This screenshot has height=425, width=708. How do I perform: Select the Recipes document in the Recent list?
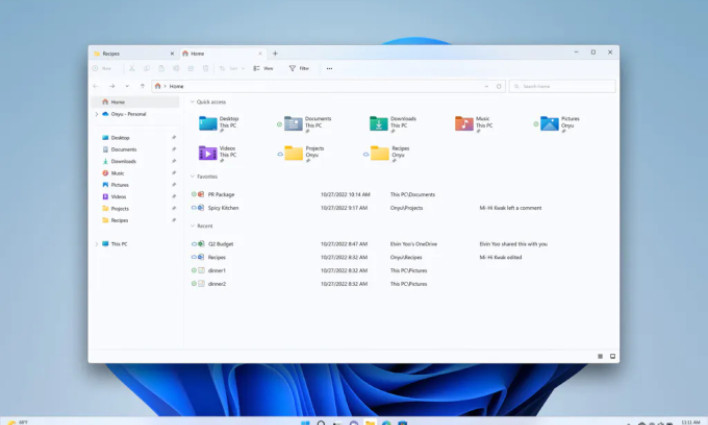click(x=217, y=257)
